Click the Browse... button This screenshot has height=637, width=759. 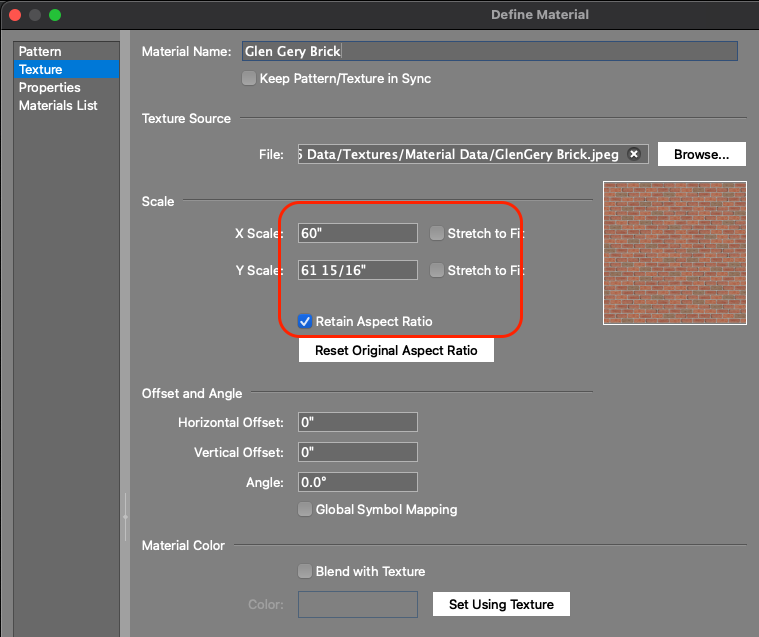click(708, 154)
